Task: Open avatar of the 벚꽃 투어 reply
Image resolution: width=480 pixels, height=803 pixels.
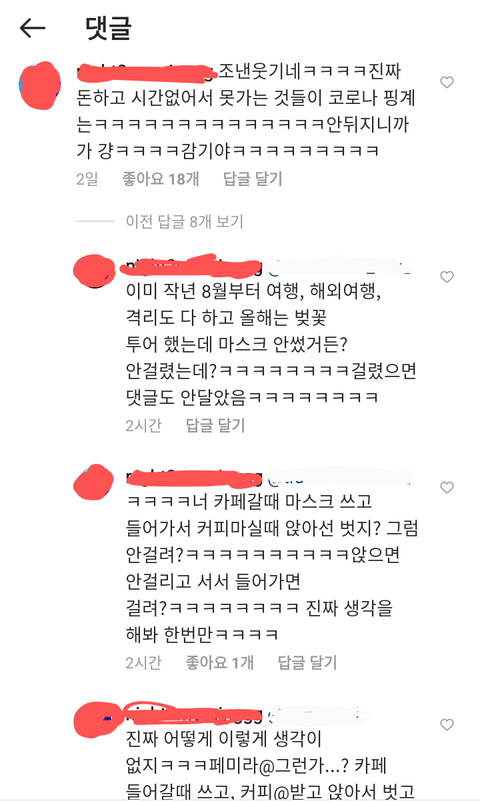Action: point(94,271)
